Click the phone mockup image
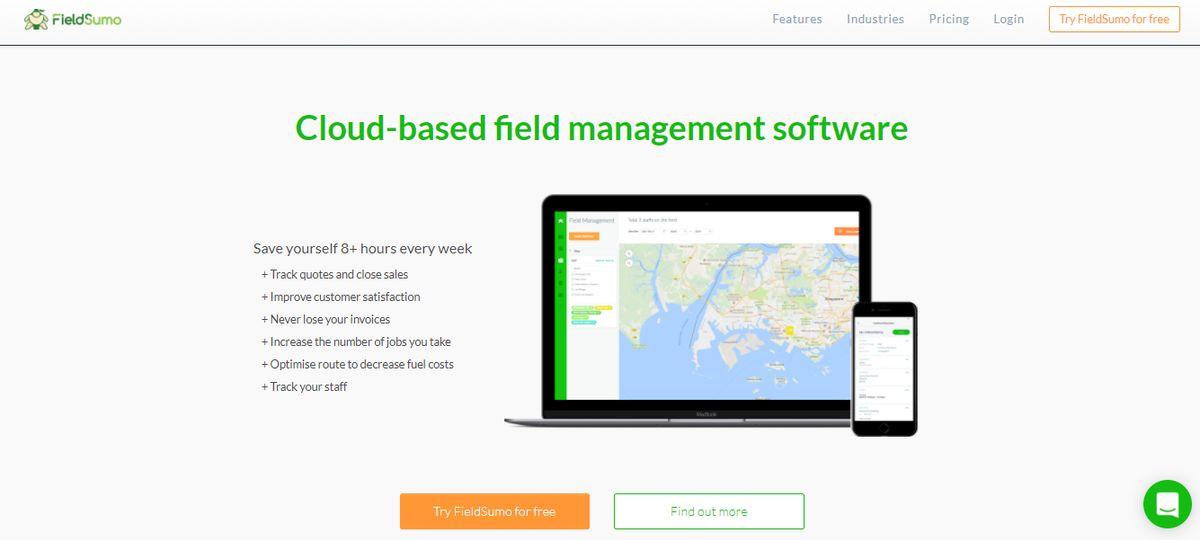 (884, 368)
